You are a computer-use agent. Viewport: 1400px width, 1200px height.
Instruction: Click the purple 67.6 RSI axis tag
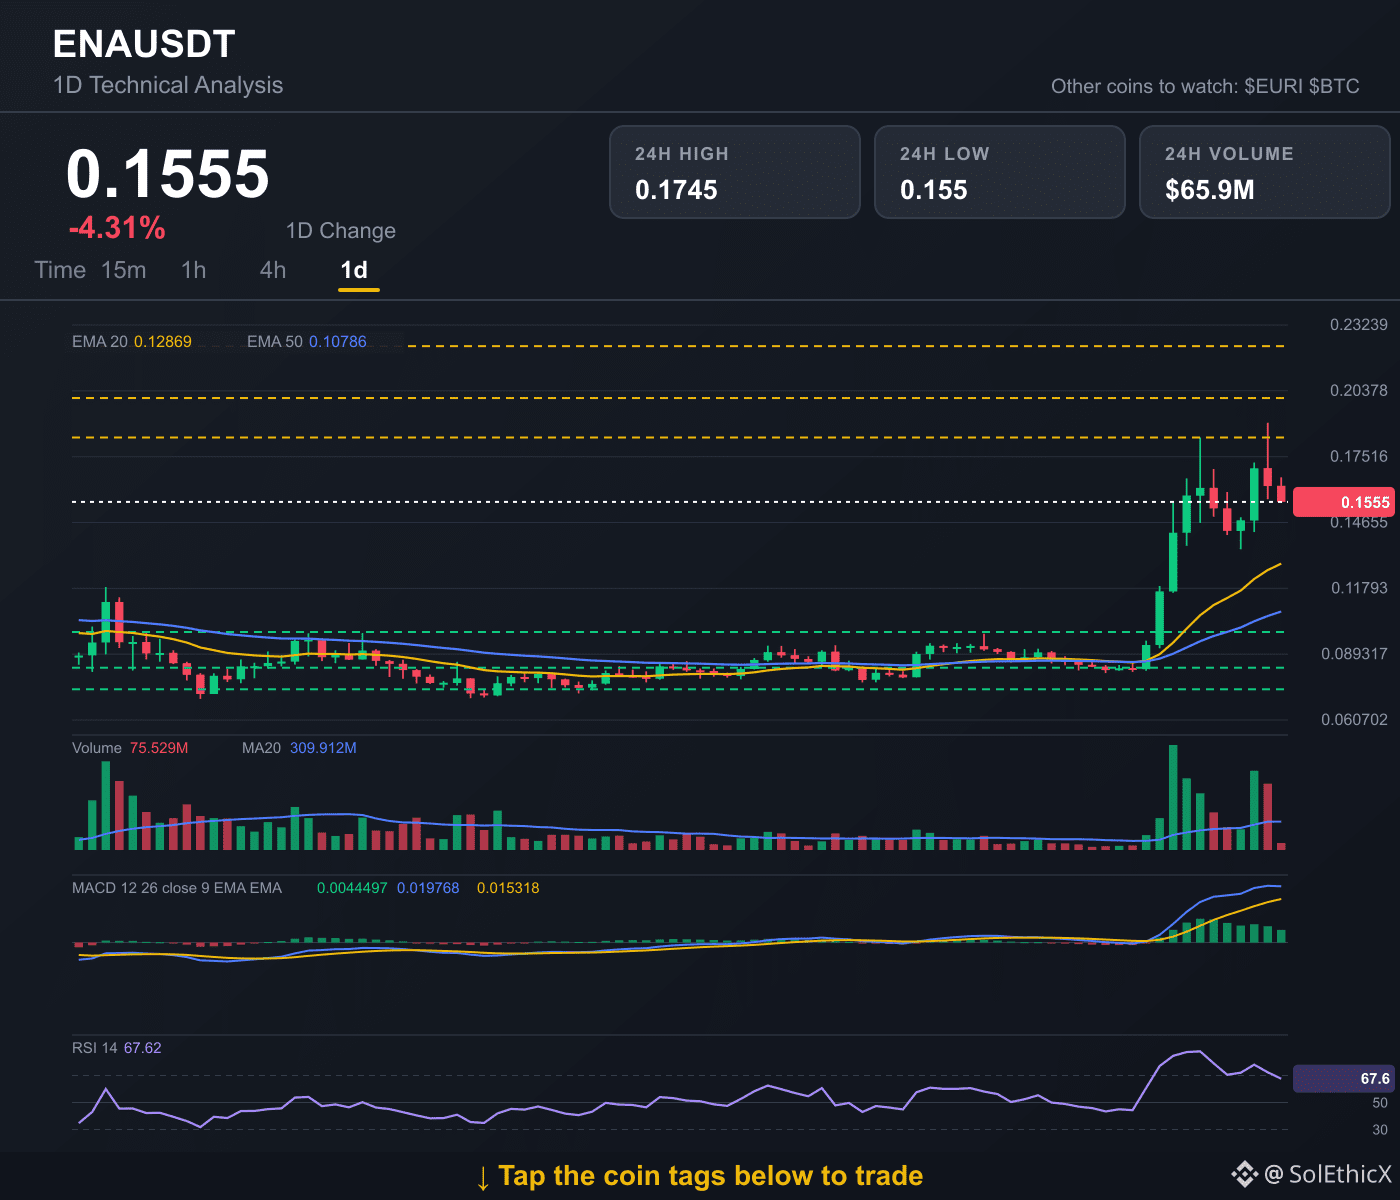[x=1343, y=1079]
